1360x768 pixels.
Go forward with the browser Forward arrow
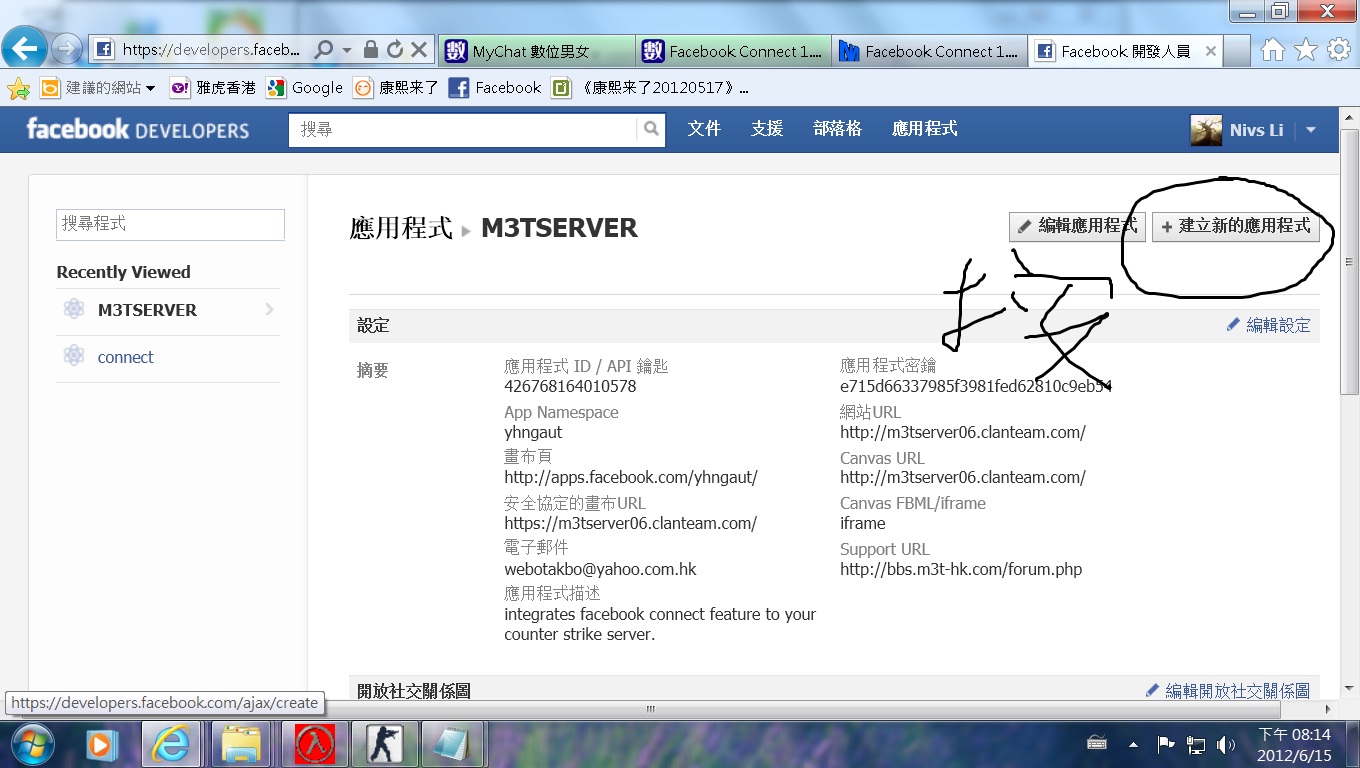coord(66,48)
